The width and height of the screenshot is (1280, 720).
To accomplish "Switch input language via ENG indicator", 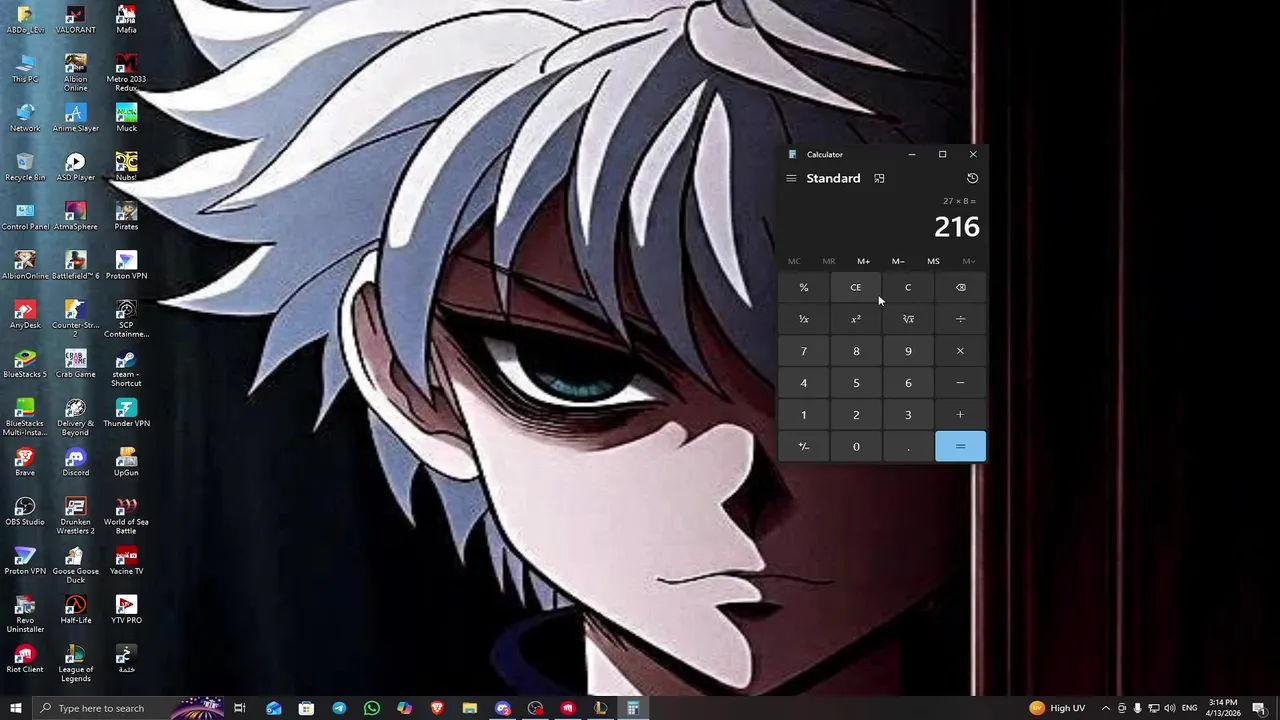I will click(1189, 708).
